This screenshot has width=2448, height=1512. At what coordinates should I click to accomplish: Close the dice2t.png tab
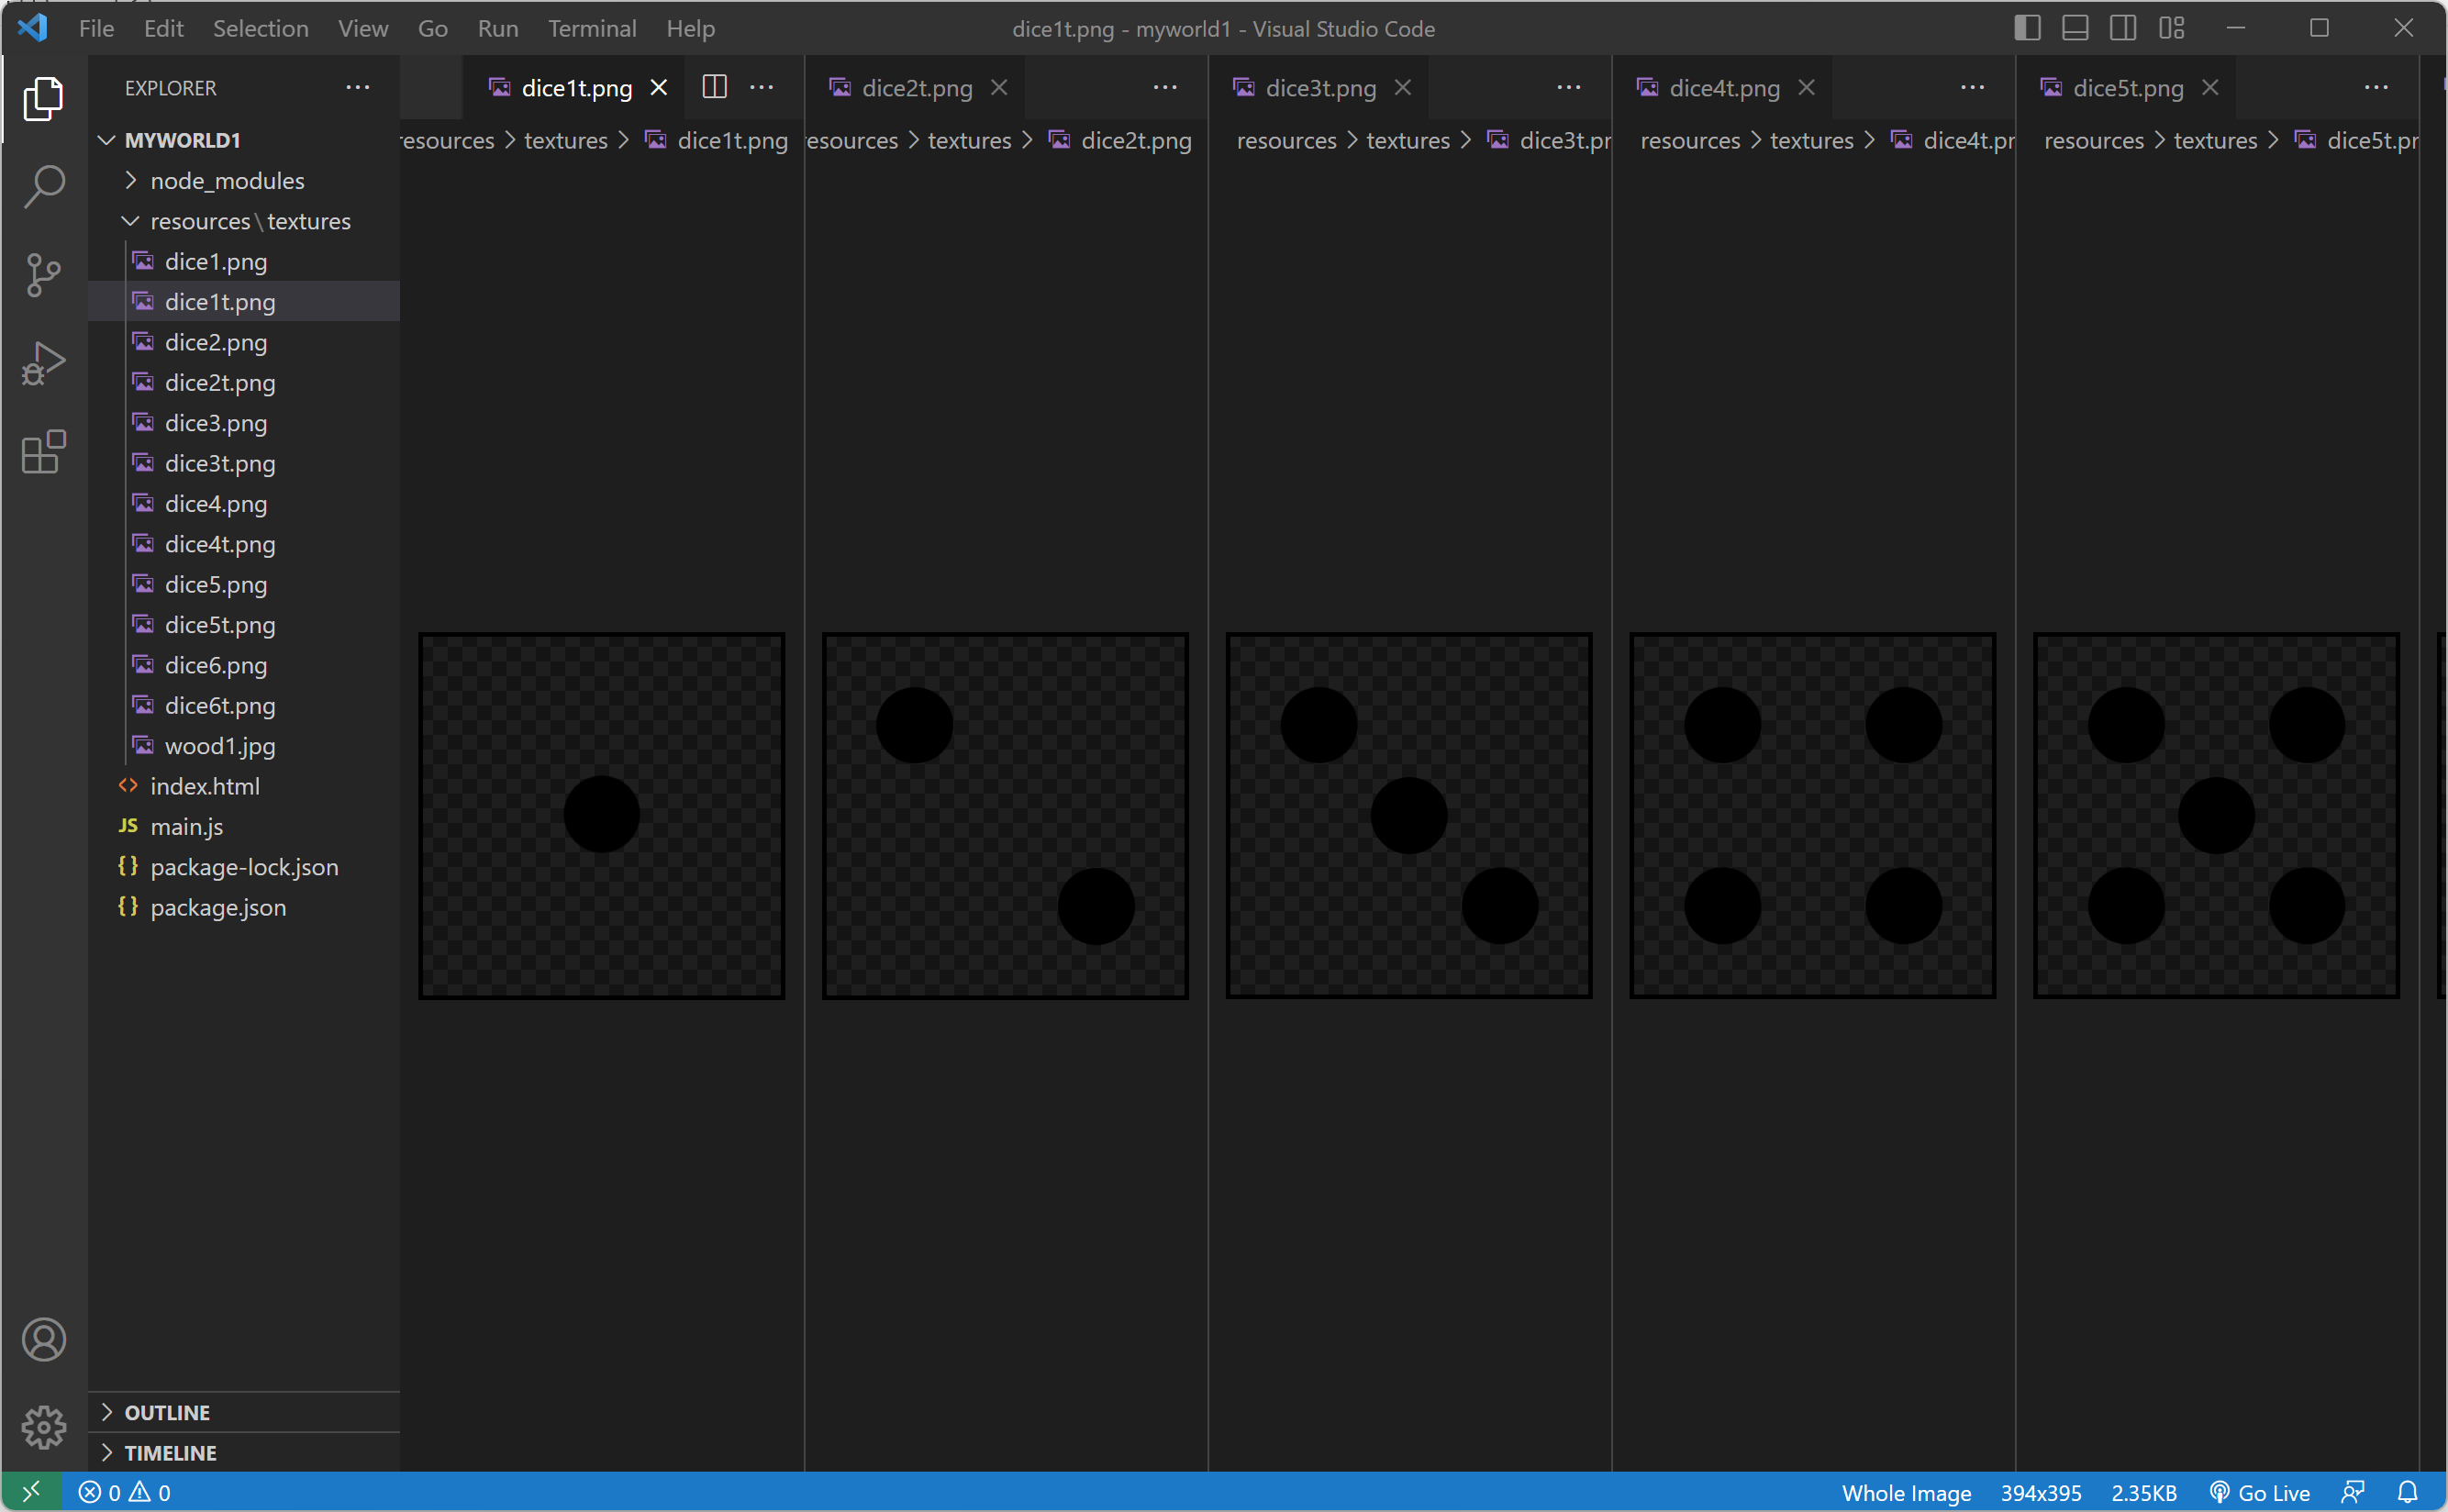[999, 88]
